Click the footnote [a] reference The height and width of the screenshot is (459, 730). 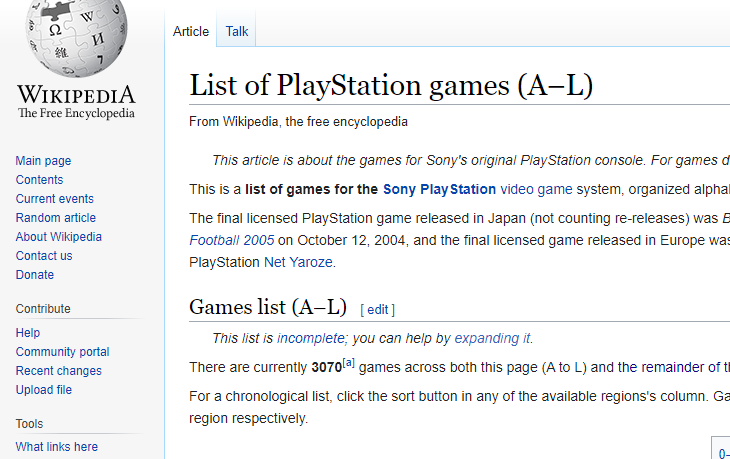point(348,362)
